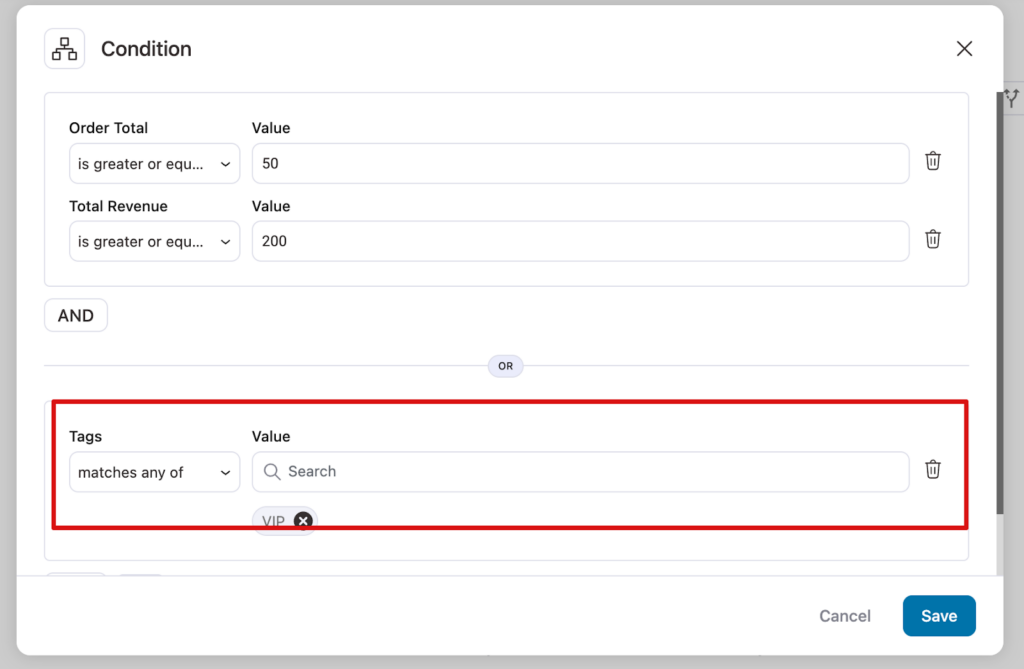The image size is (1024, 669).
Task: Delete the Order Total condition row
Action: pyautogui.click(x=932, y=161)
